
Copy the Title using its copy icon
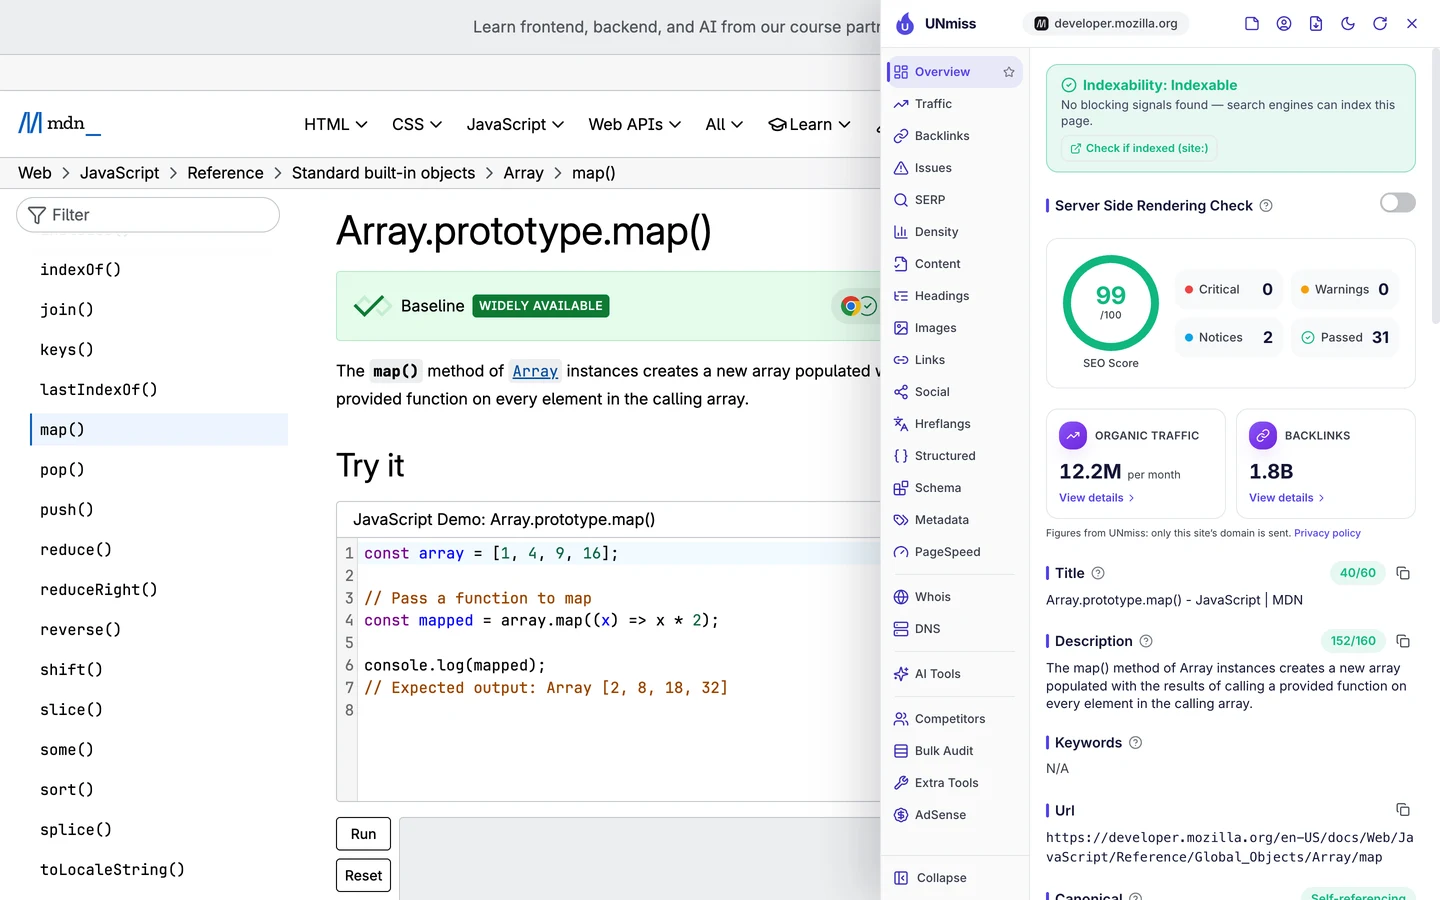coord(1403,573)
